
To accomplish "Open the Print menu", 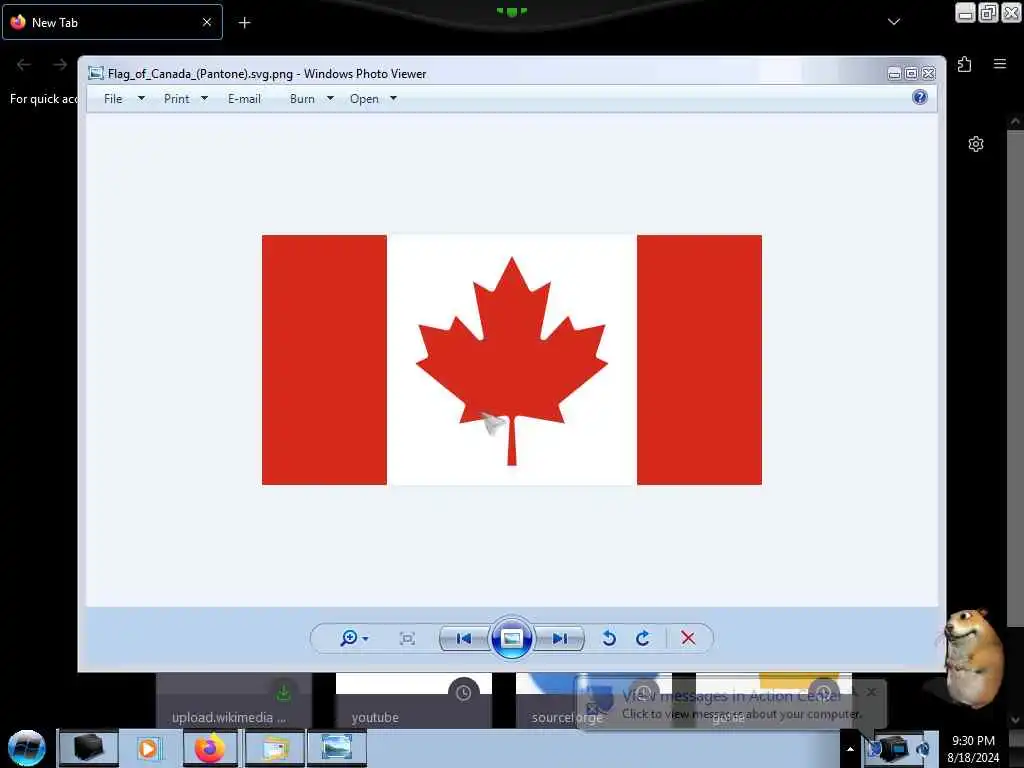I will coord(176,99).
